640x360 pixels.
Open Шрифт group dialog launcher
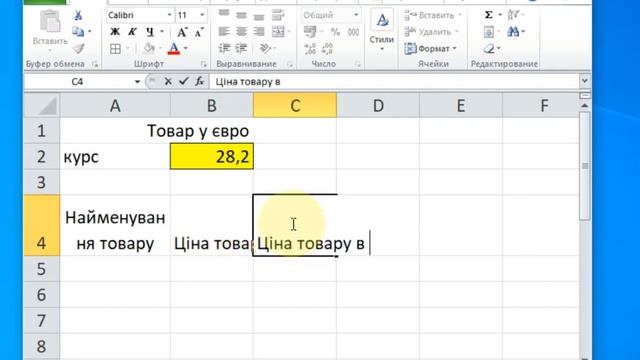coord(203,64)
